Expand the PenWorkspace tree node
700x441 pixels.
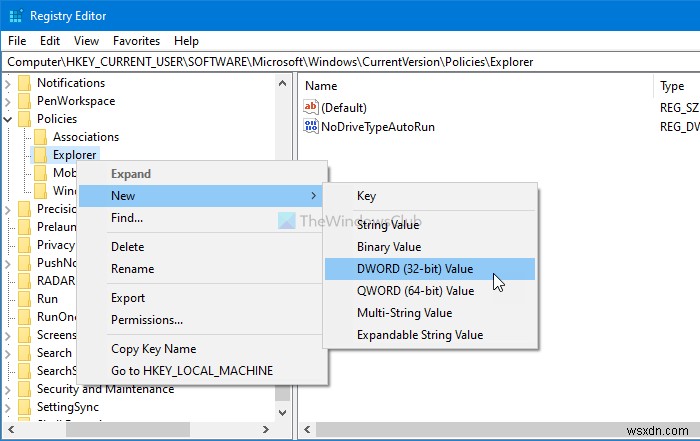(8, 101)
